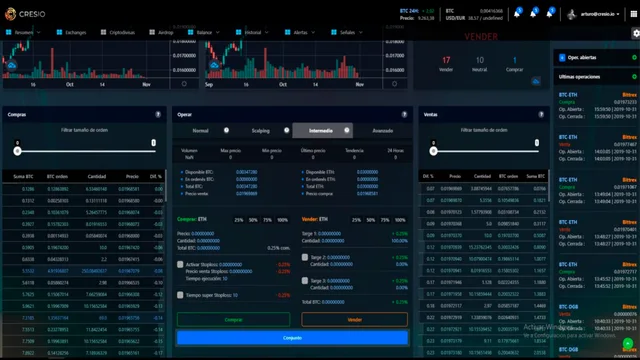Click cloud icon on the left chart
640x360 pixels.
(x=11, y=65)
